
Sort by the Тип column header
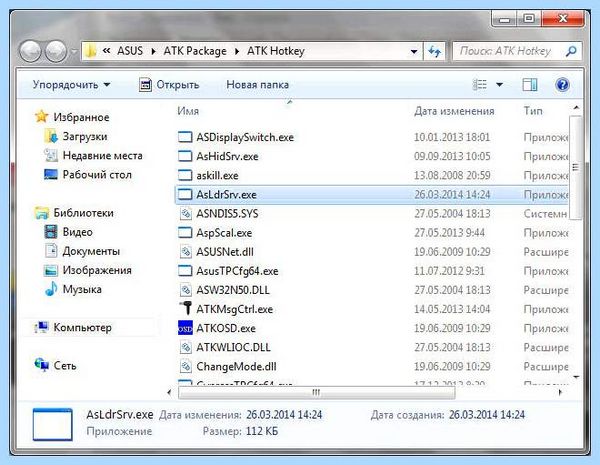533,111
